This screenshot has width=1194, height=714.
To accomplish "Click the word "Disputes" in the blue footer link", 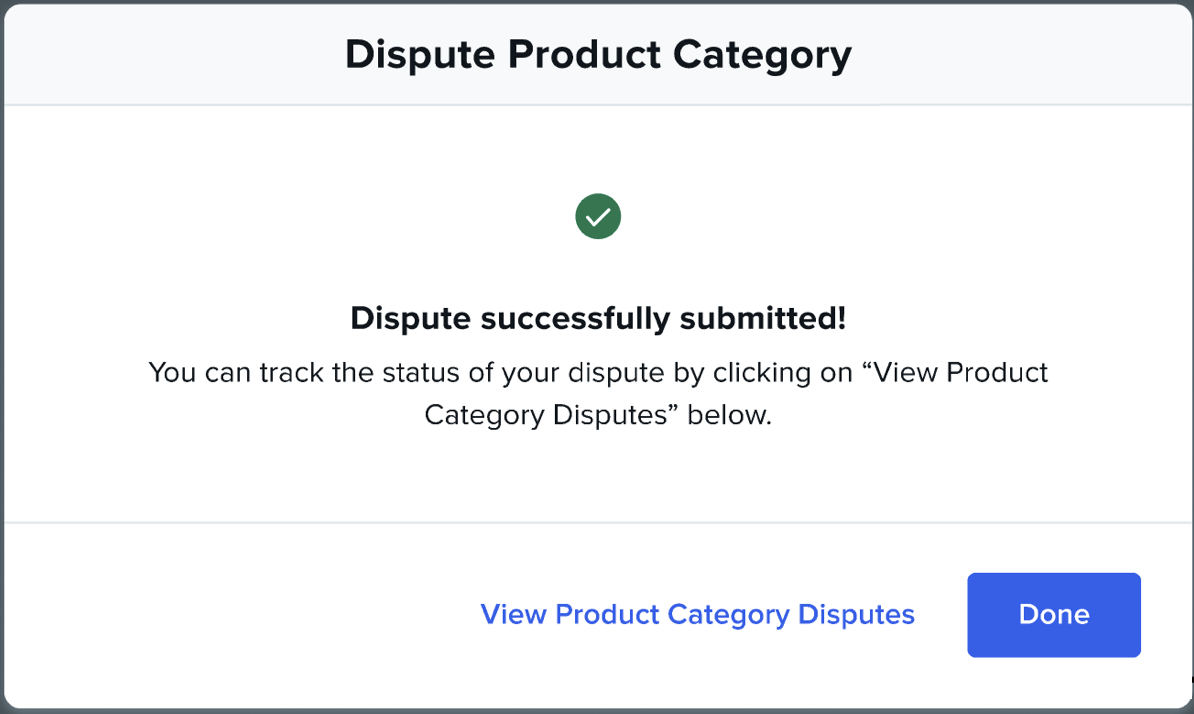I will pos(856,614).
